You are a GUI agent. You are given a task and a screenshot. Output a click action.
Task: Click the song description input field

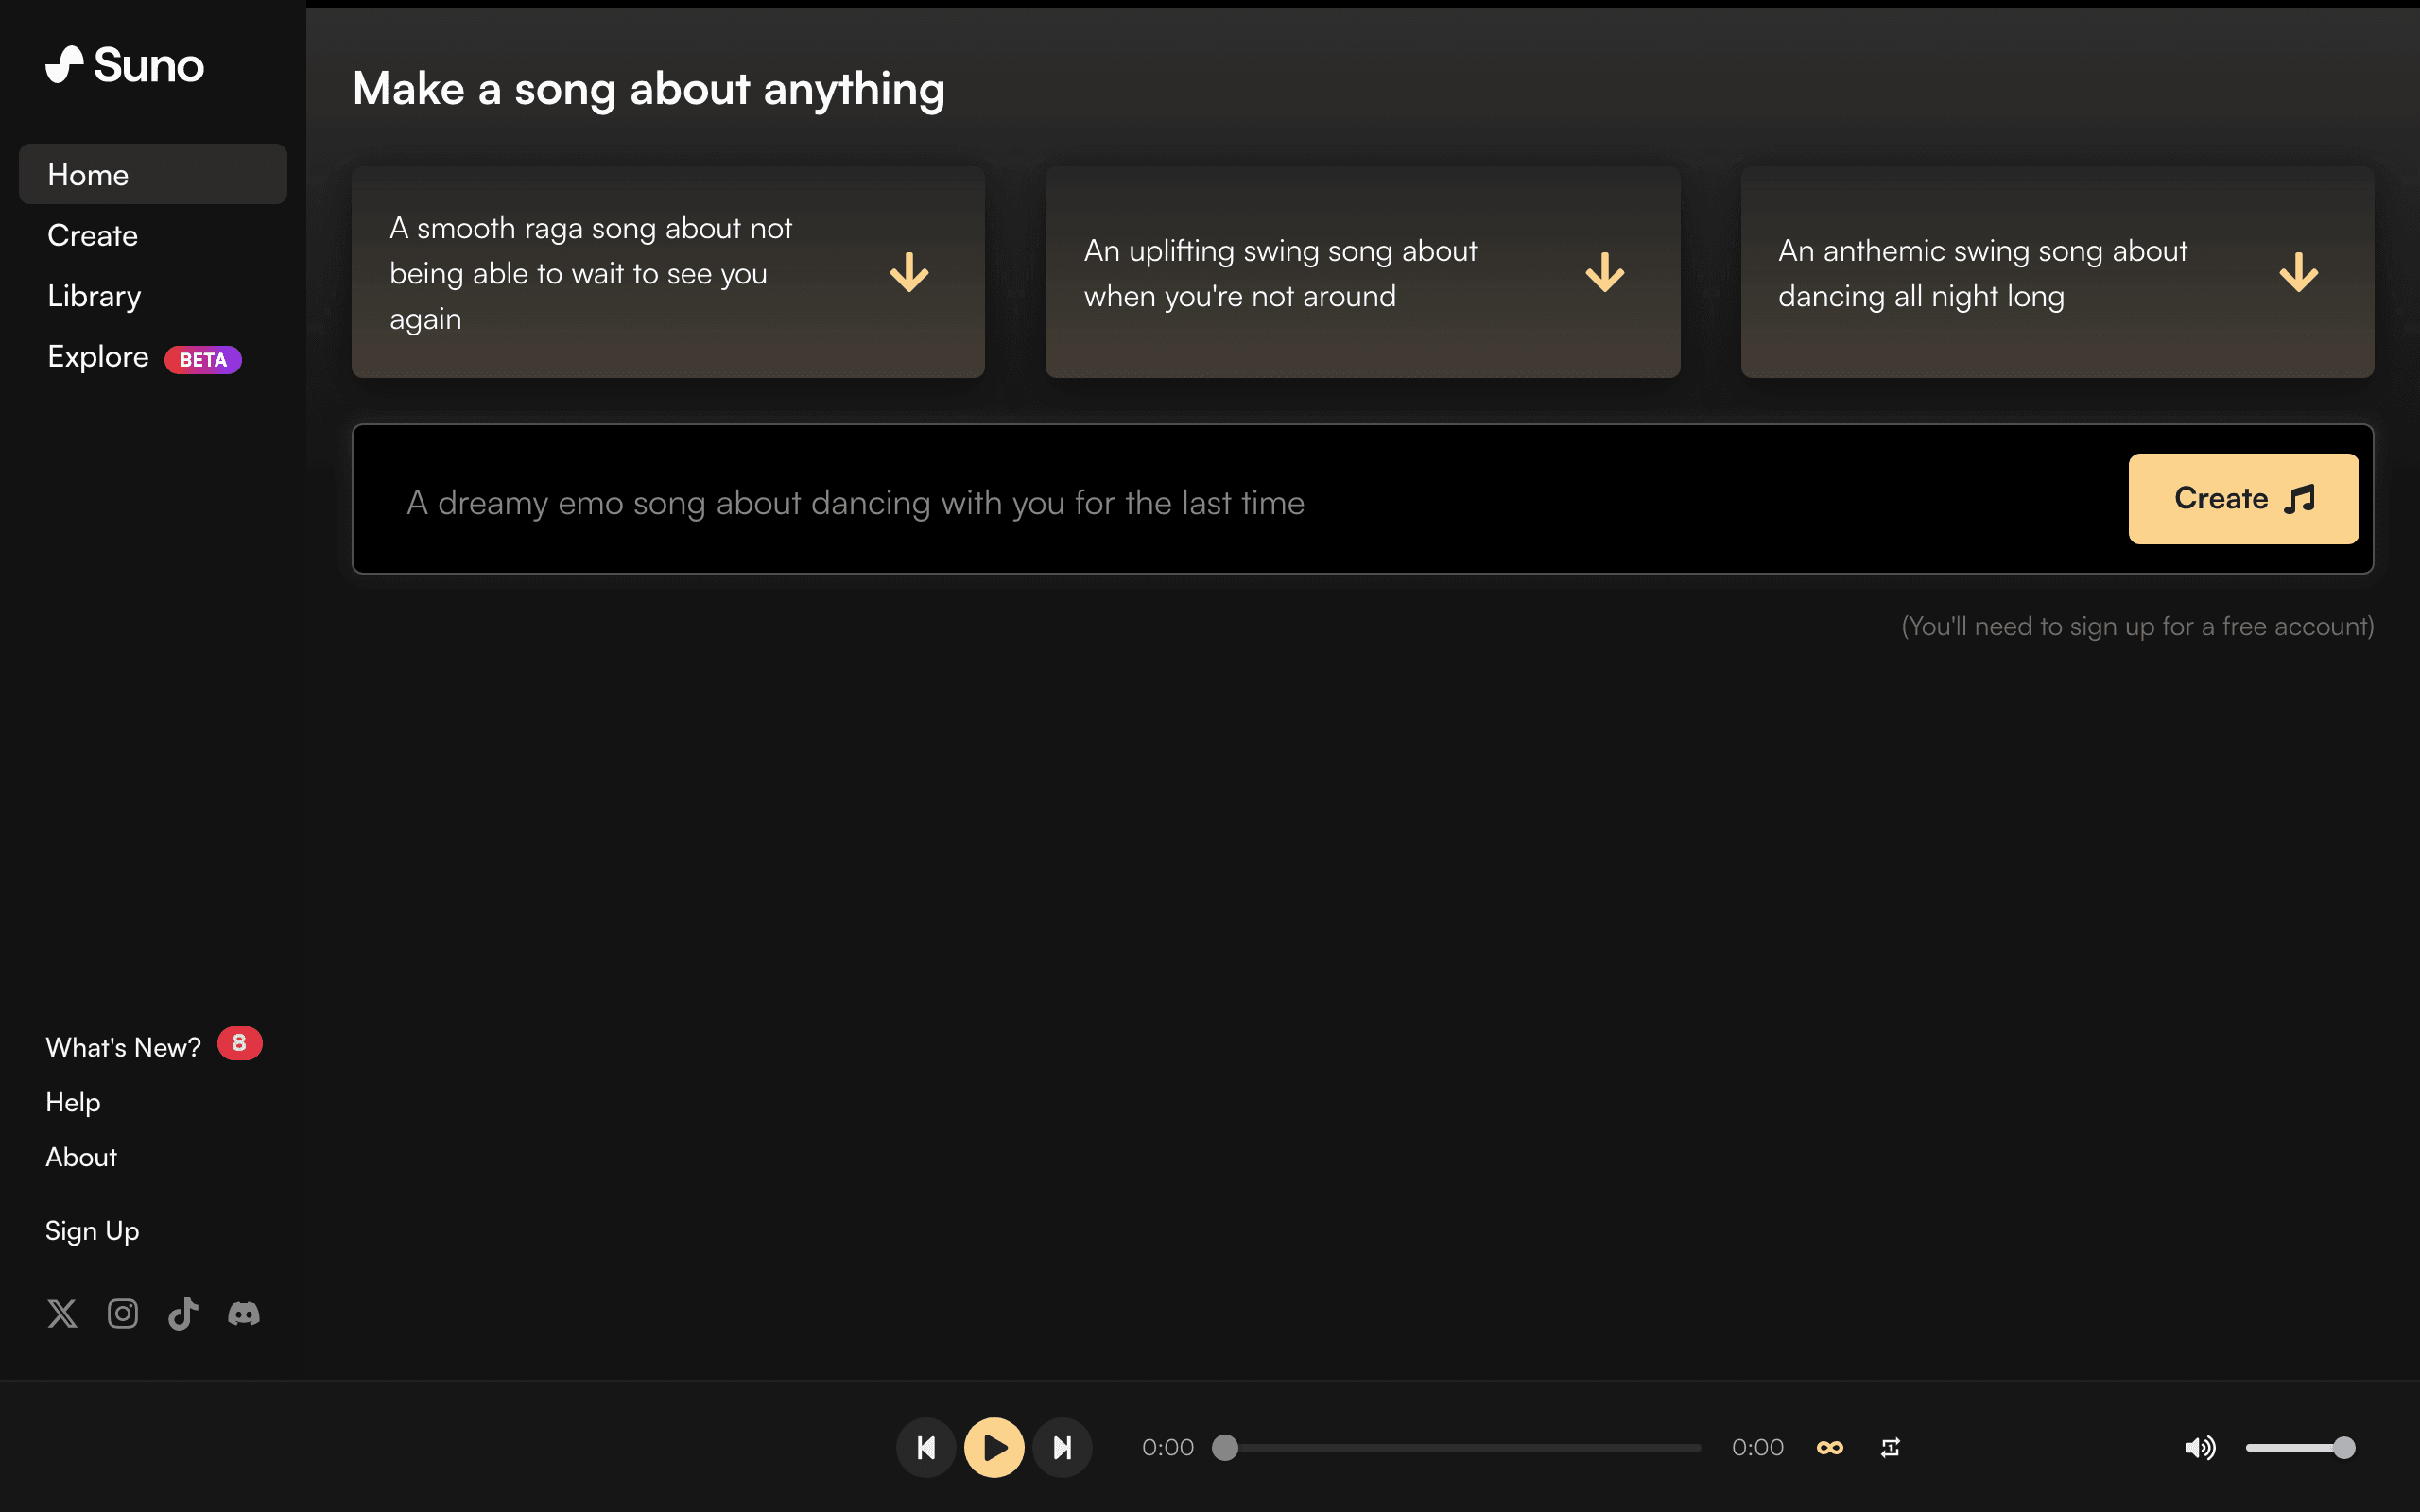point(1200,502)
